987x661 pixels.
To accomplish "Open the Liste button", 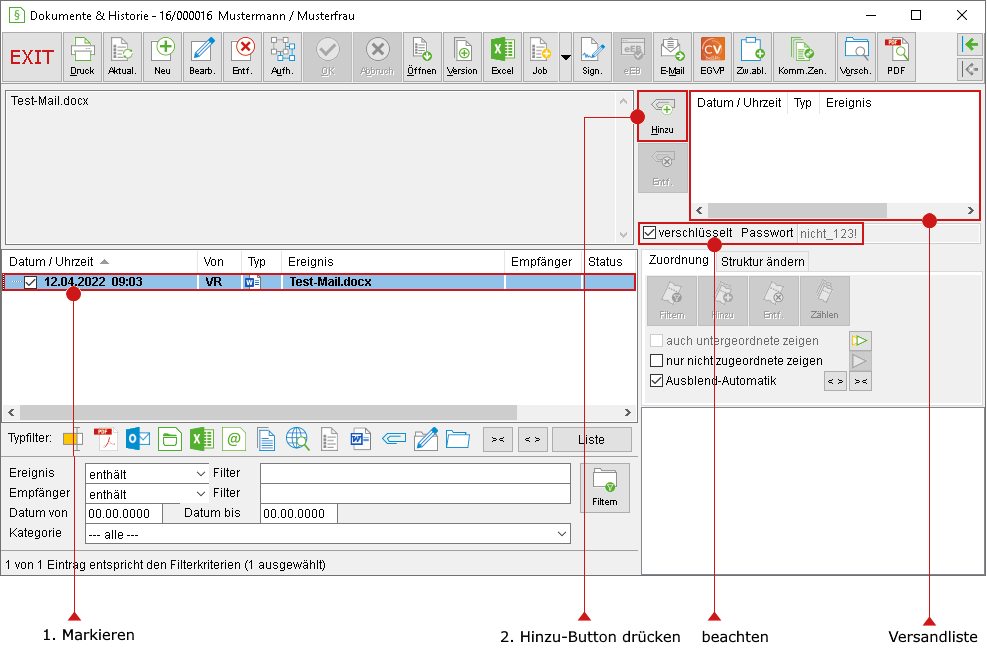I will 592,439.
